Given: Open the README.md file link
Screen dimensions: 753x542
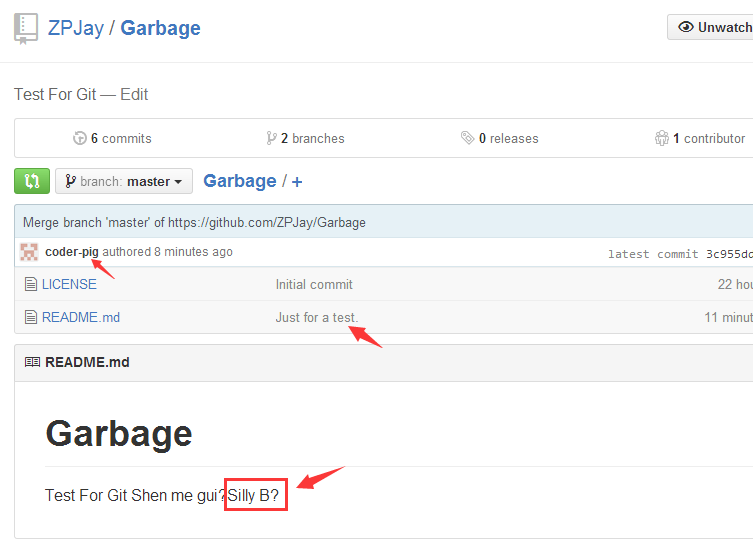Looking at the screenshot, I should [80, 317].
